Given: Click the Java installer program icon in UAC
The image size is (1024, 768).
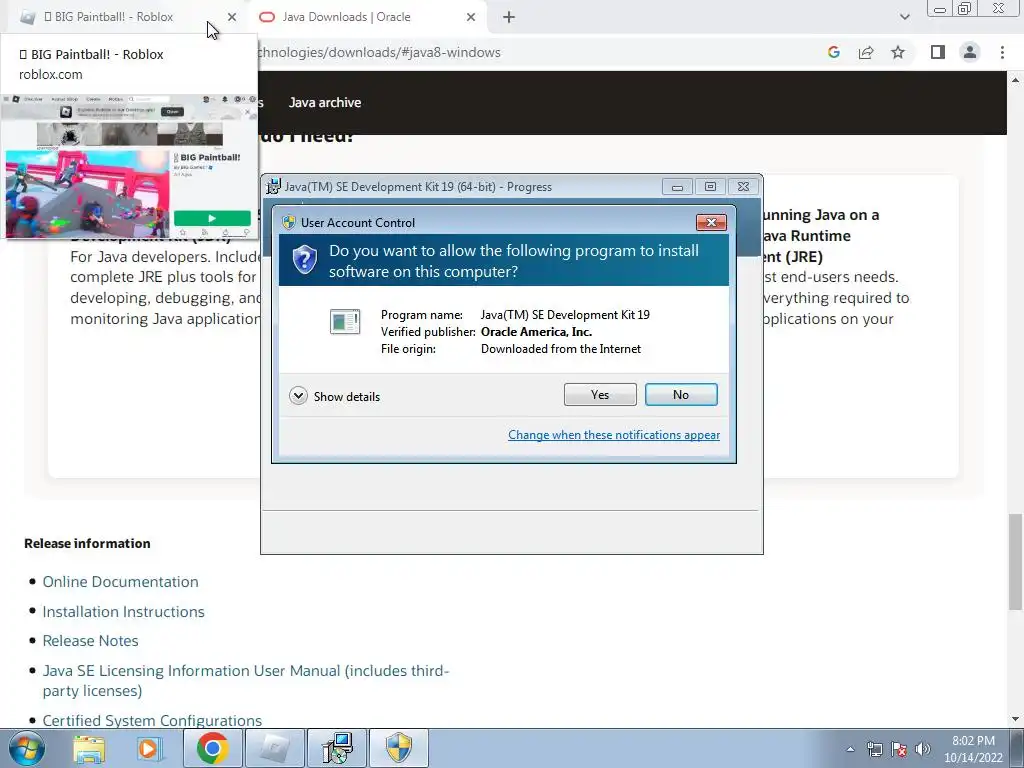Looking at the screenshot, I should (345, 321).
